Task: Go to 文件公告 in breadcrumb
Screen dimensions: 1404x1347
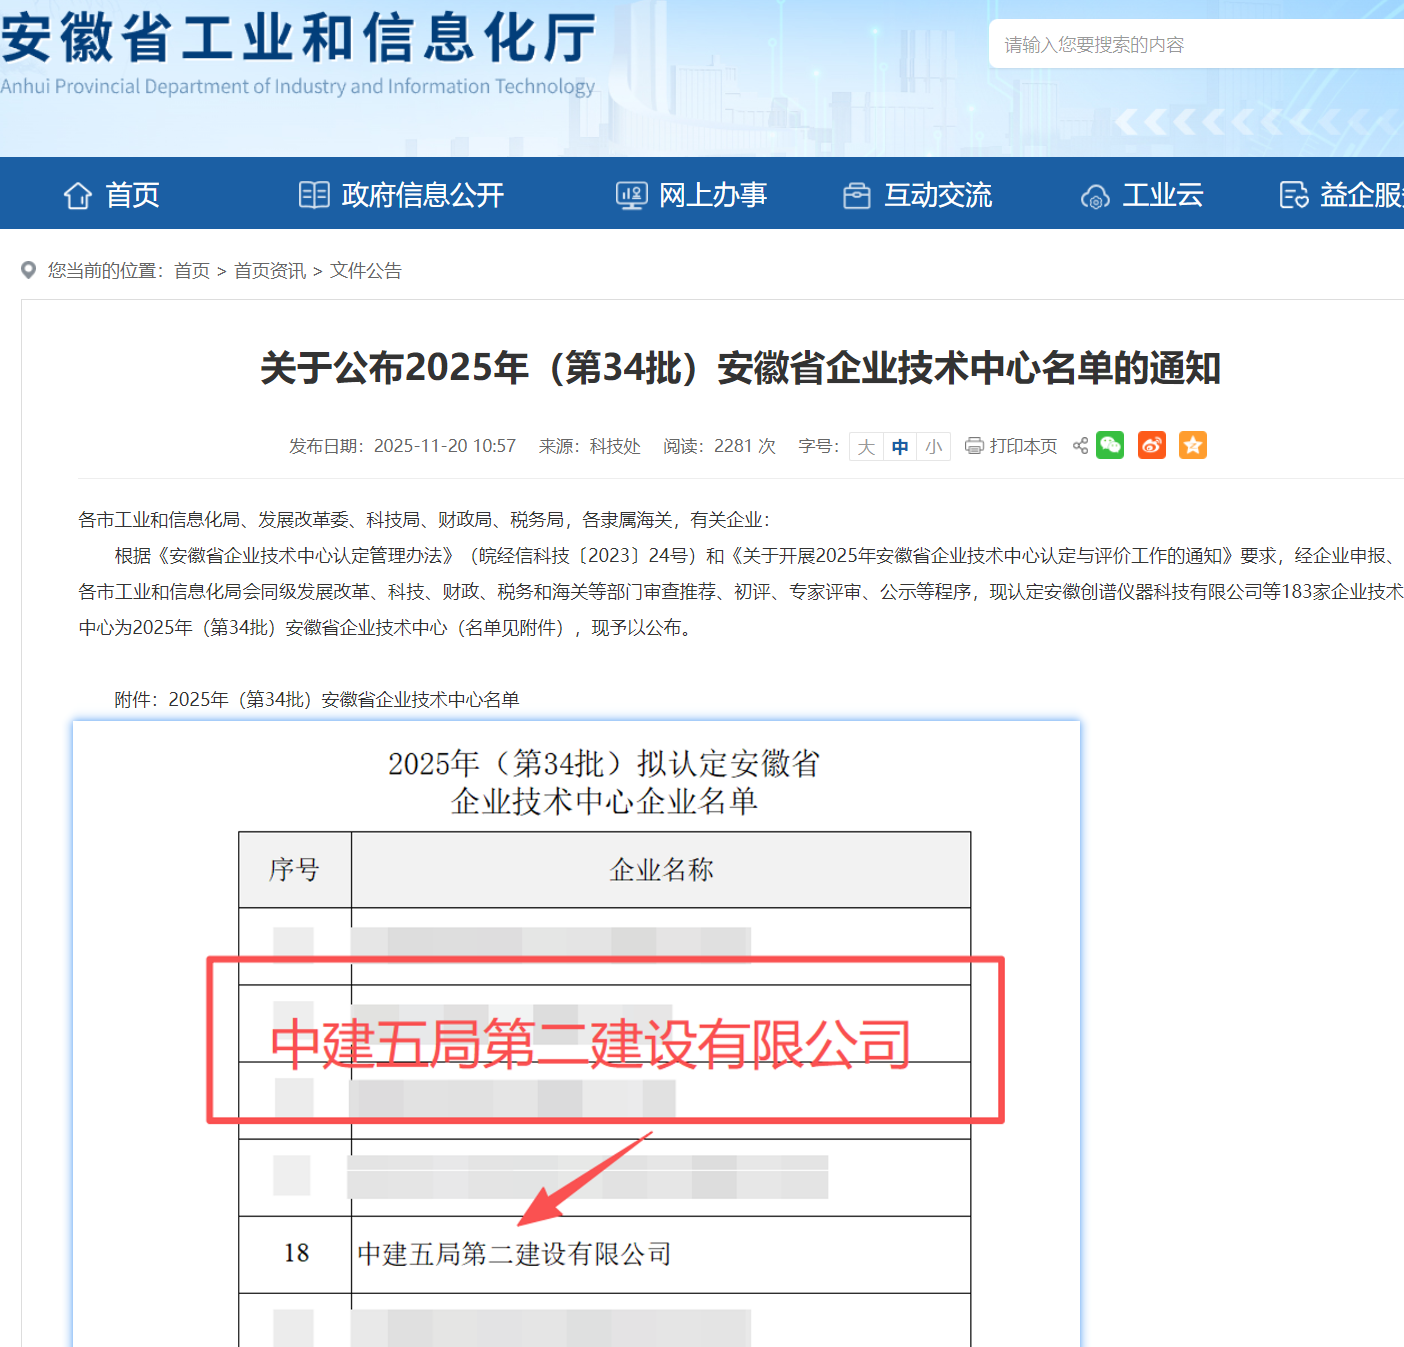Action: point(365,270)
